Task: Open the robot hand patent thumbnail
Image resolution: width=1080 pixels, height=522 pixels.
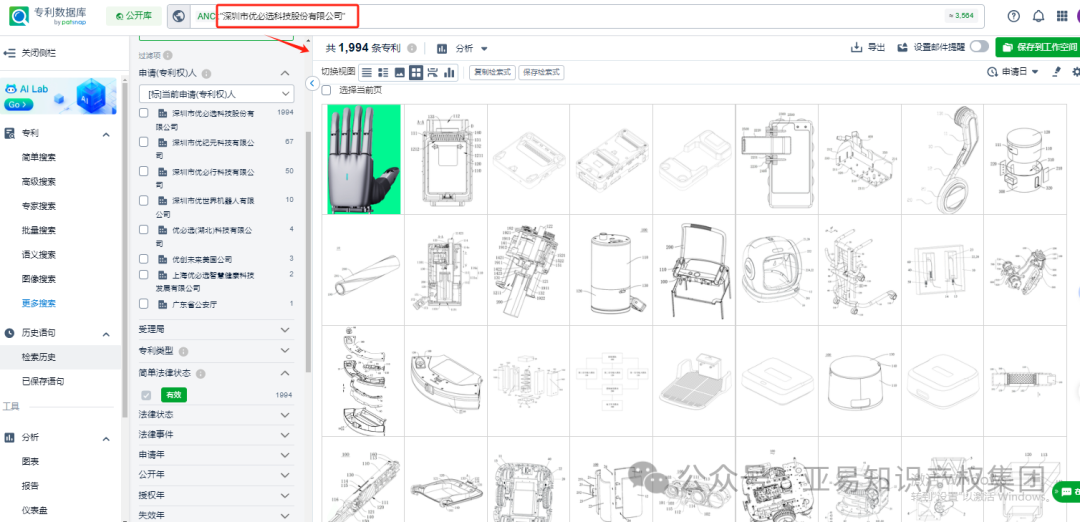Action: tap(364, 159)
